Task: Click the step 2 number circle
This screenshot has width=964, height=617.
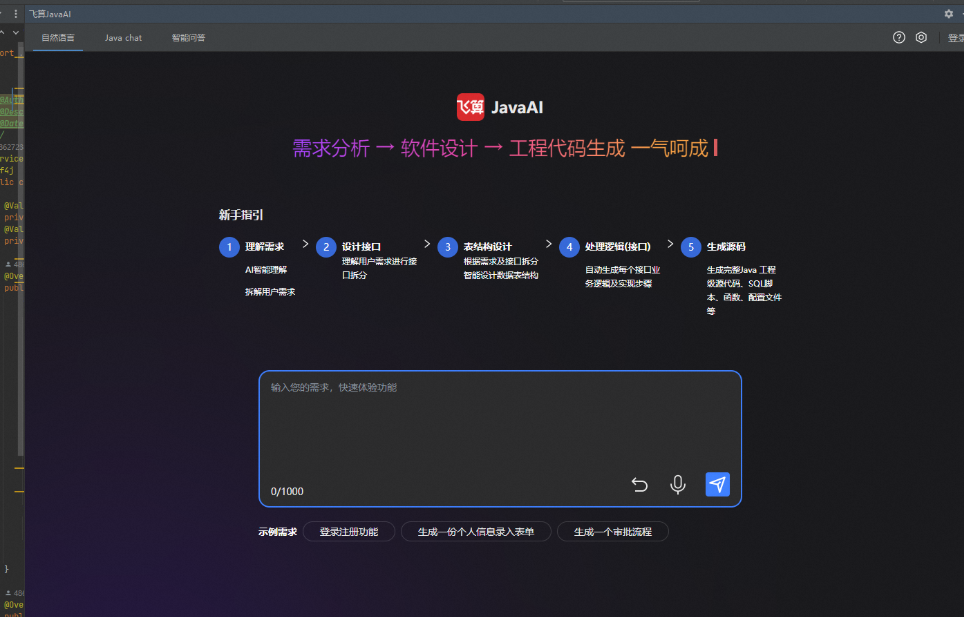Action: (x=326, y=247)
